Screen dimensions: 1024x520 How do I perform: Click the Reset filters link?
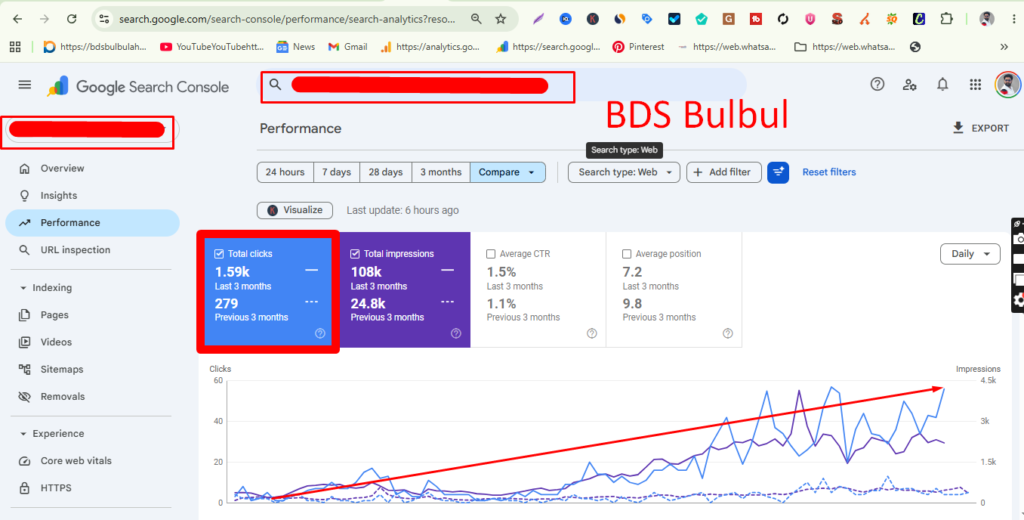coord(829,172)
